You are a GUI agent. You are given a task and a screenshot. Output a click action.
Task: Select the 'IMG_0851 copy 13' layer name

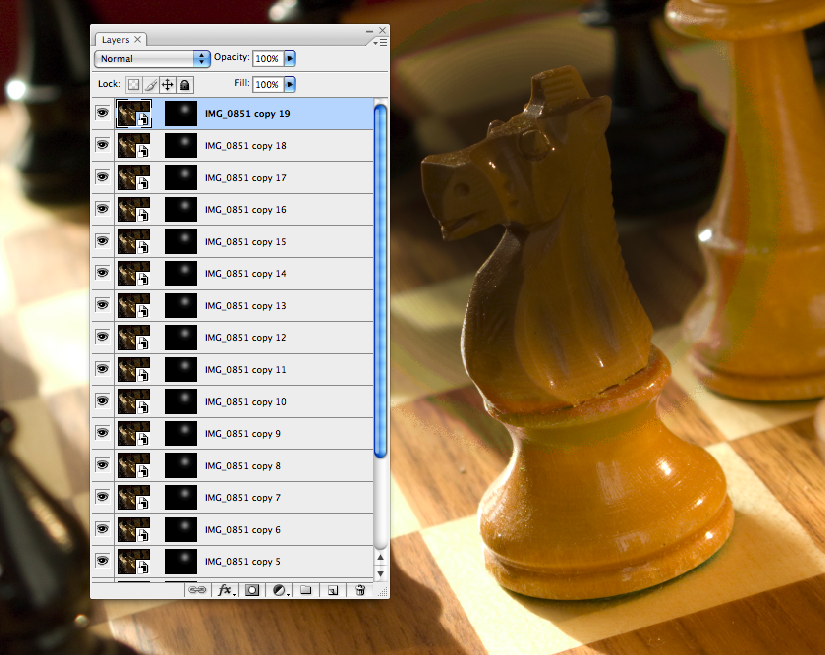(246, 306)
